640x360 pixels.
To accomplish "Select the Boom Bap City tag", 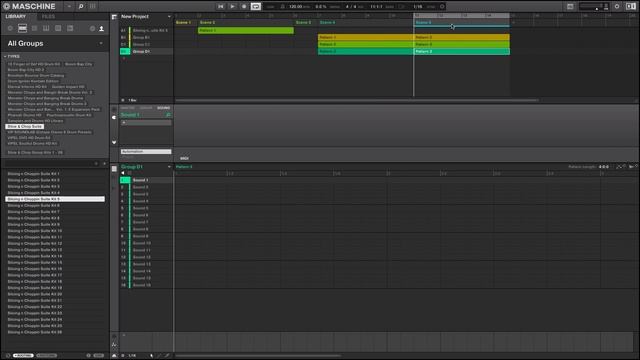I will [78, 64].
